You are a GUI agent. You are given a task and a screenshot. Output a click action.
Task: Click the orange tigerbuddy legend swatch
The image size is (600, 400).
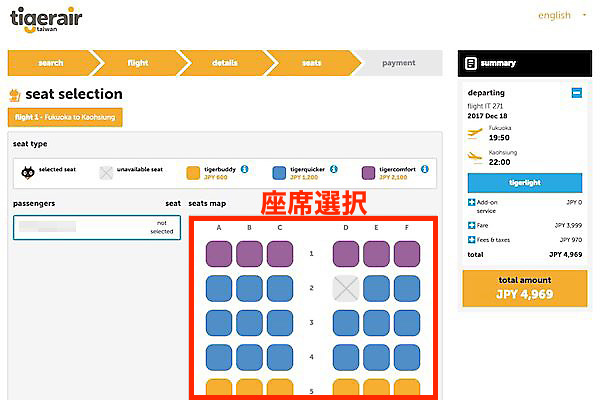pos(193,173)
